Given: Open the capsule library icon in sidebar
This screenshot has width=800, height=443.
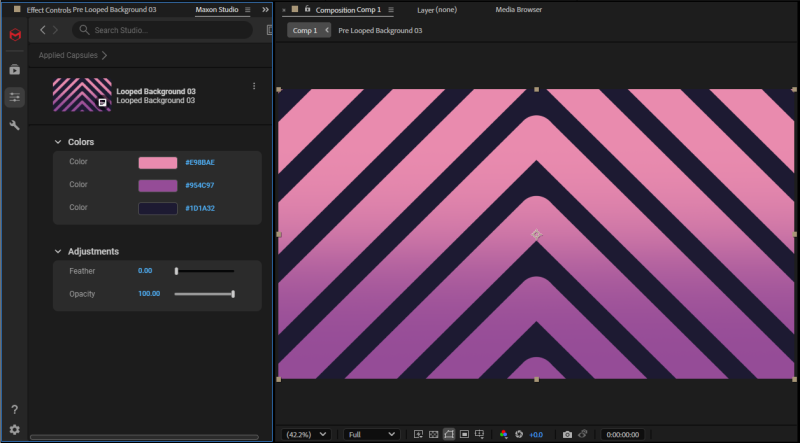Looking at the screenshot, I should pyautogui.click(x=14, y=69).
